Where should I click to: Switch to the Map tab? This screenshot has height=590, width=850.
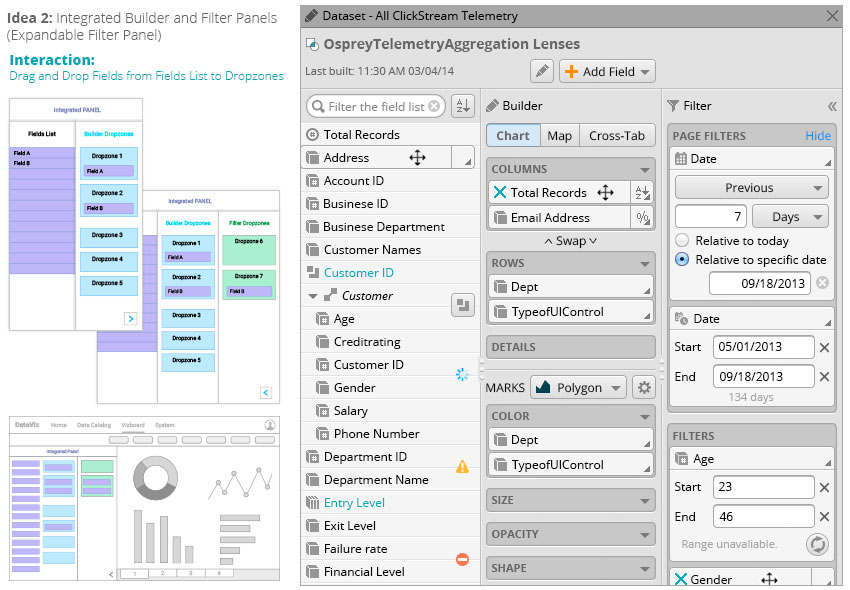559,136
